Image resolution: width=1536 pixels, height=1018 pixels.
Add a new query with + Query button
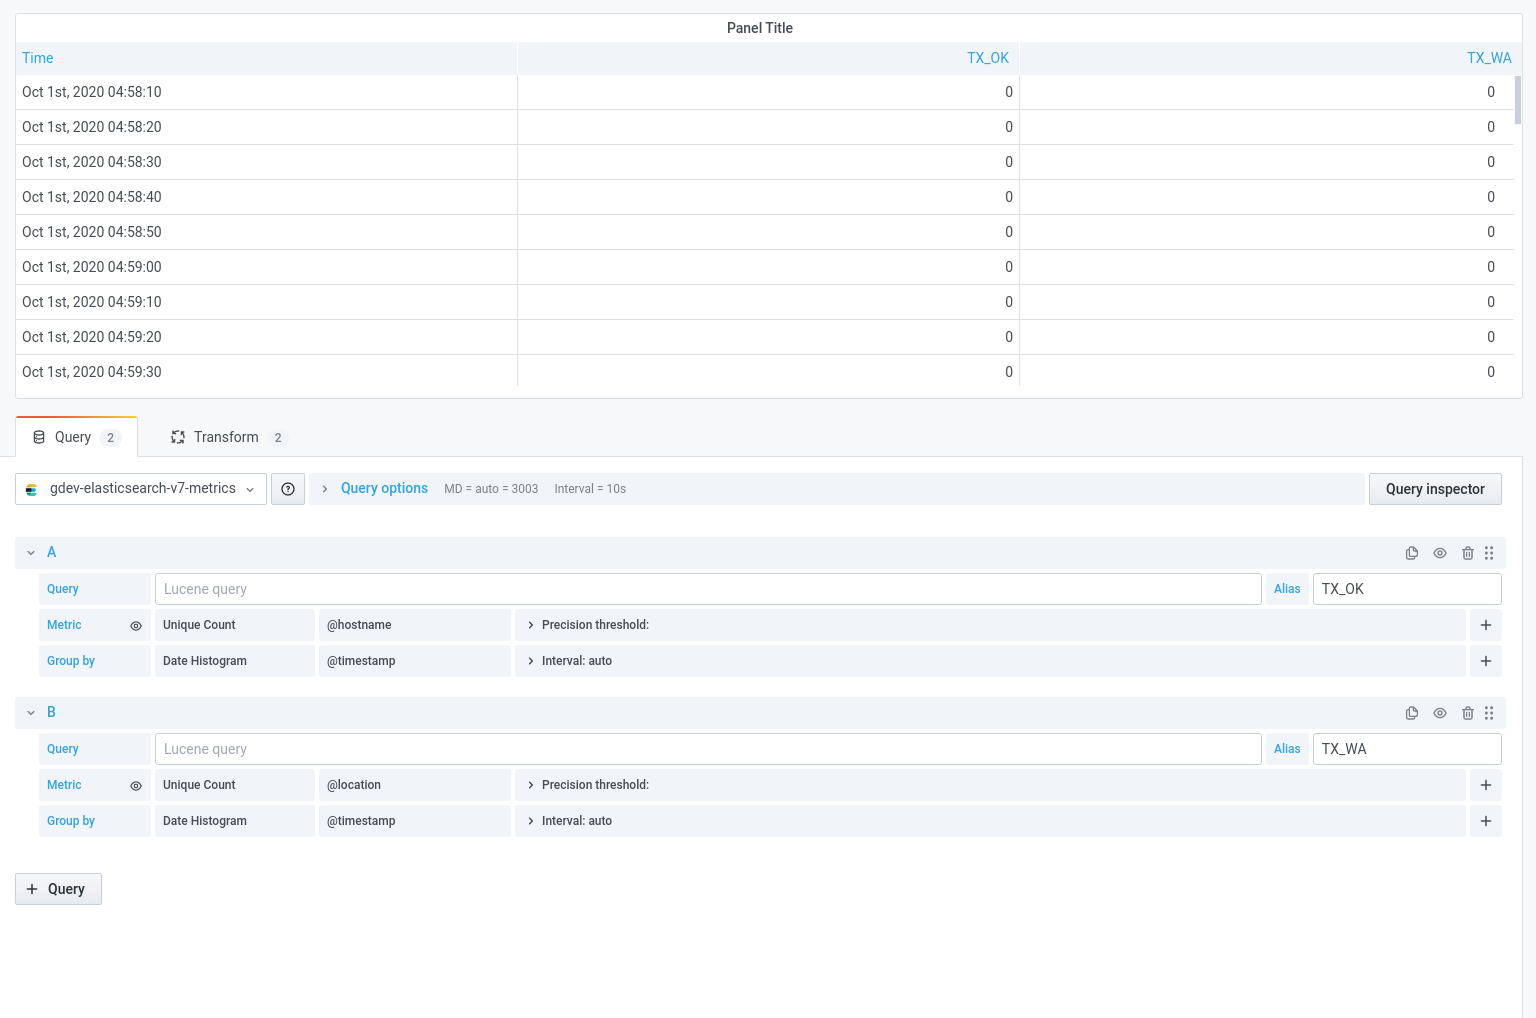click(58, 889)
